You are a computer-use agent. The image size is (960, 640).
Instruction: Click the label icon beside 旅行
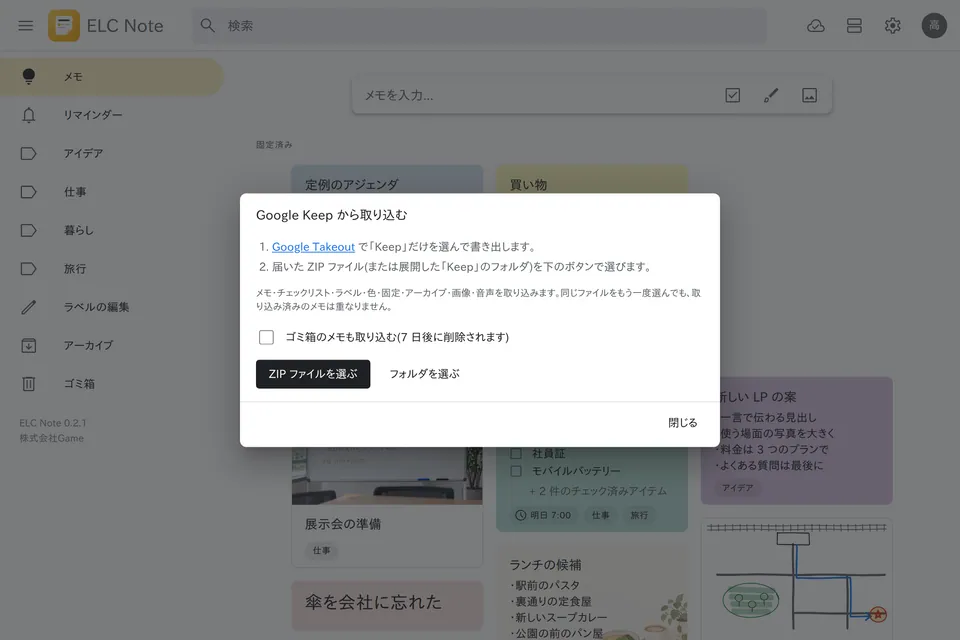pos(29,268)
